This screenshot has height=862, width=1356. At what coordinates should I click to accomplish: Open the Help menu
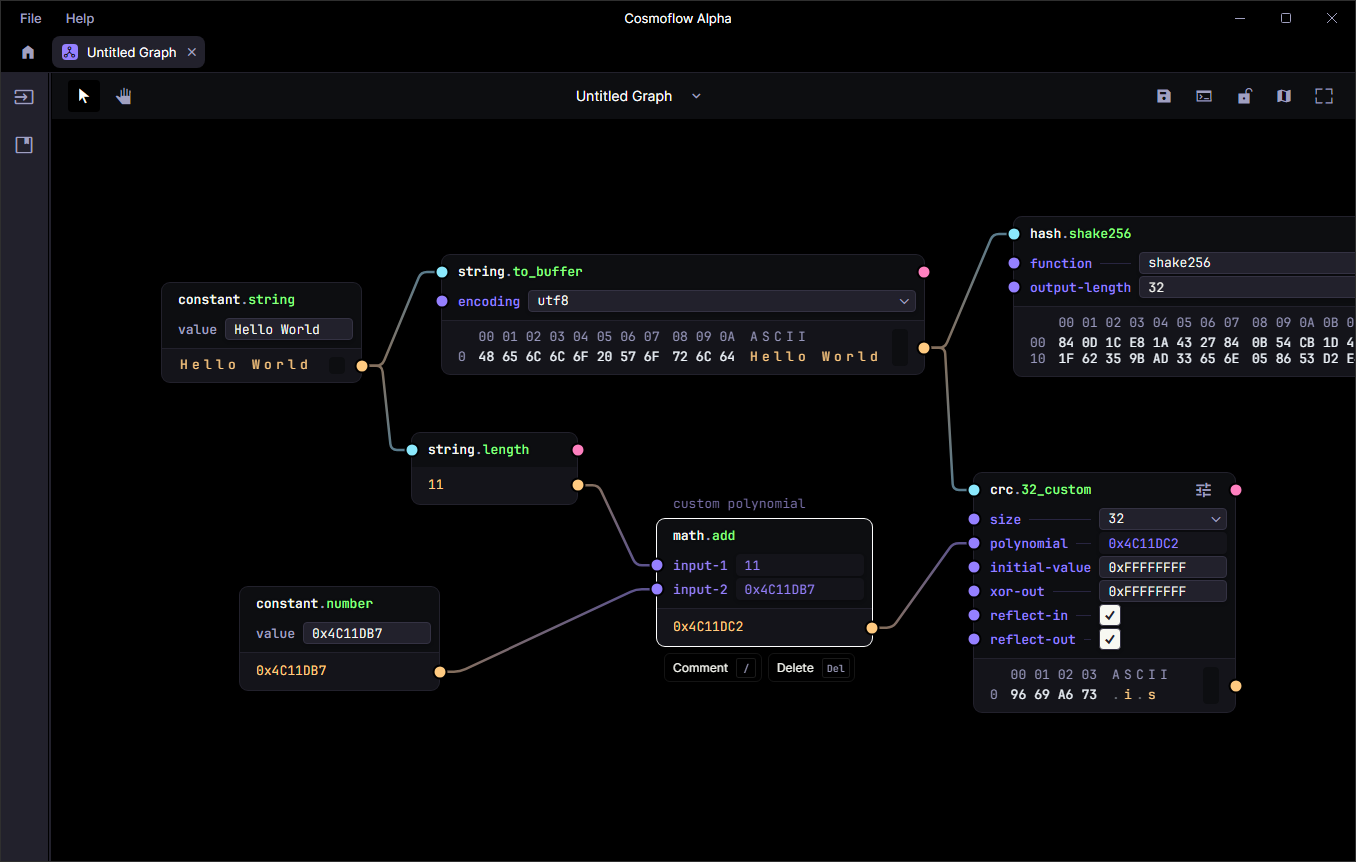tap(80, 18)
